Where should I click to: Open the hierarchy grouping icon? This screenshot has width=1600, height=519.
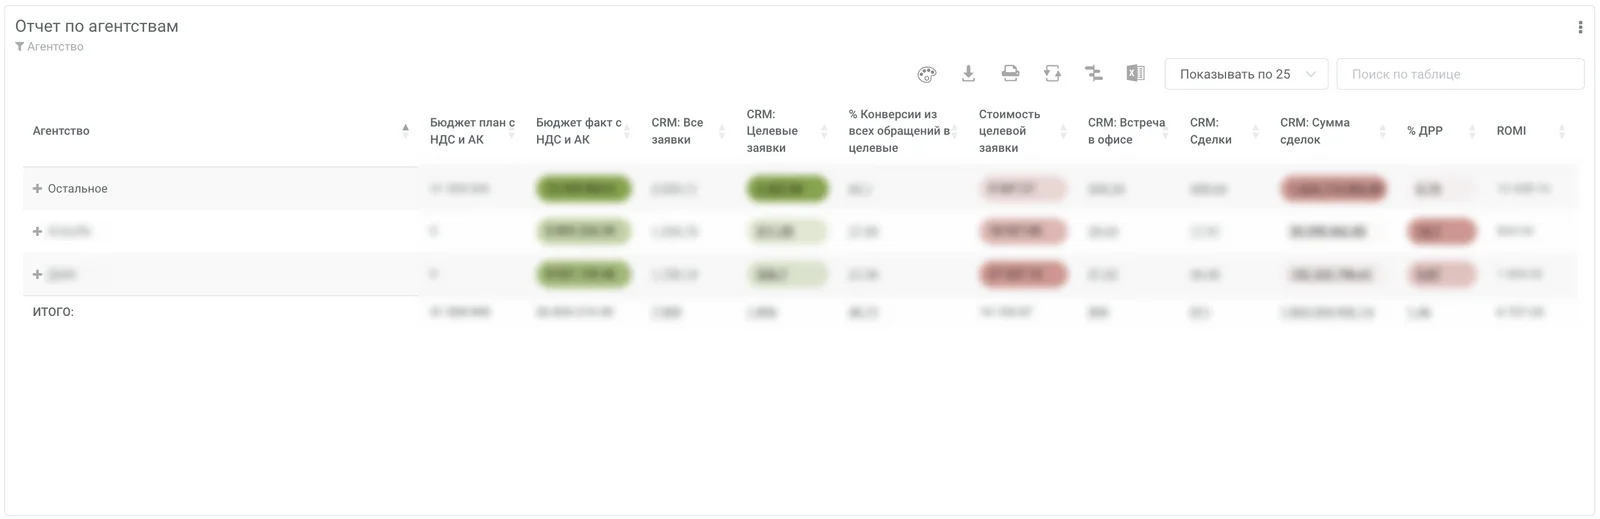coord(1094,74)
